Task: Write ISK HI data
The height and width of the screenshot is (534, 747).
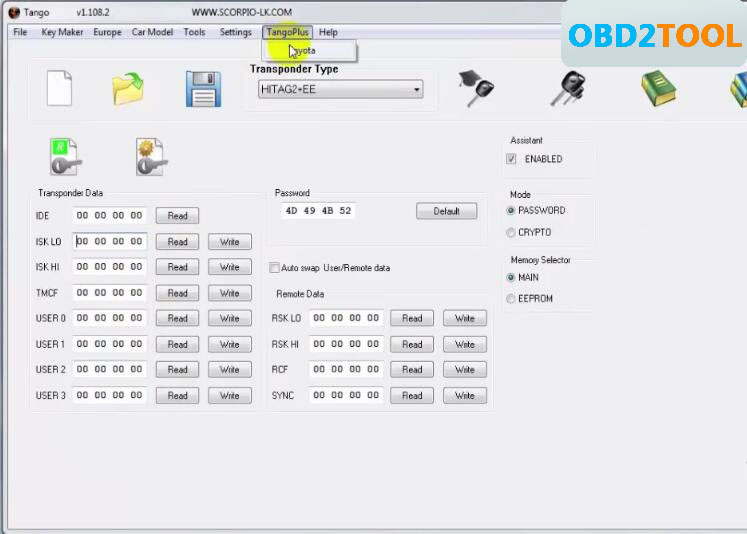Action: [230, 267]
